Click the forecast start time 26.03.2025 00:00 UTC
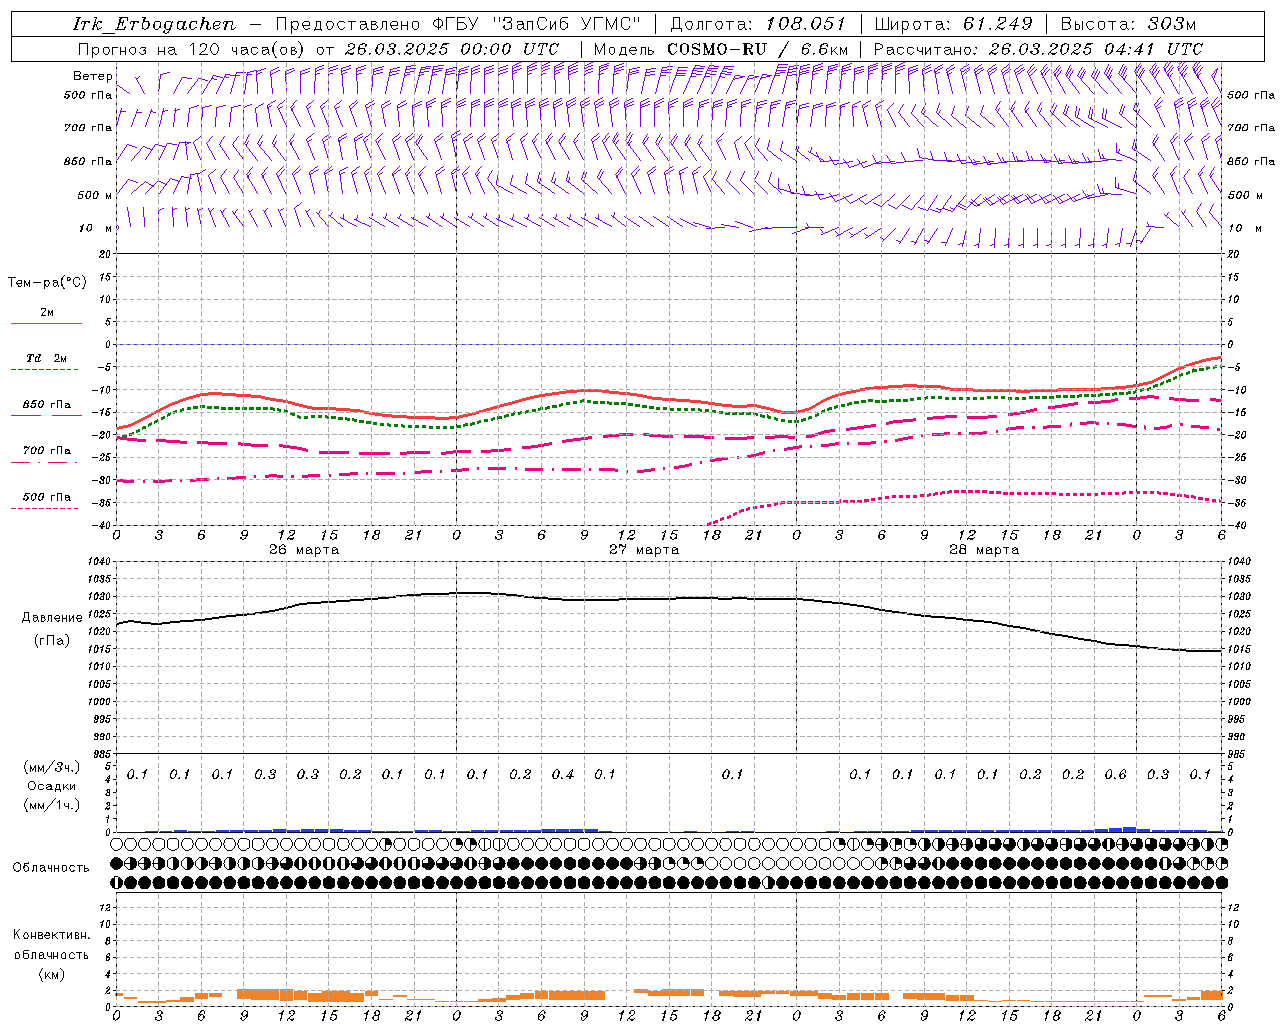The image size is (1280, 1024). (452, 49)
